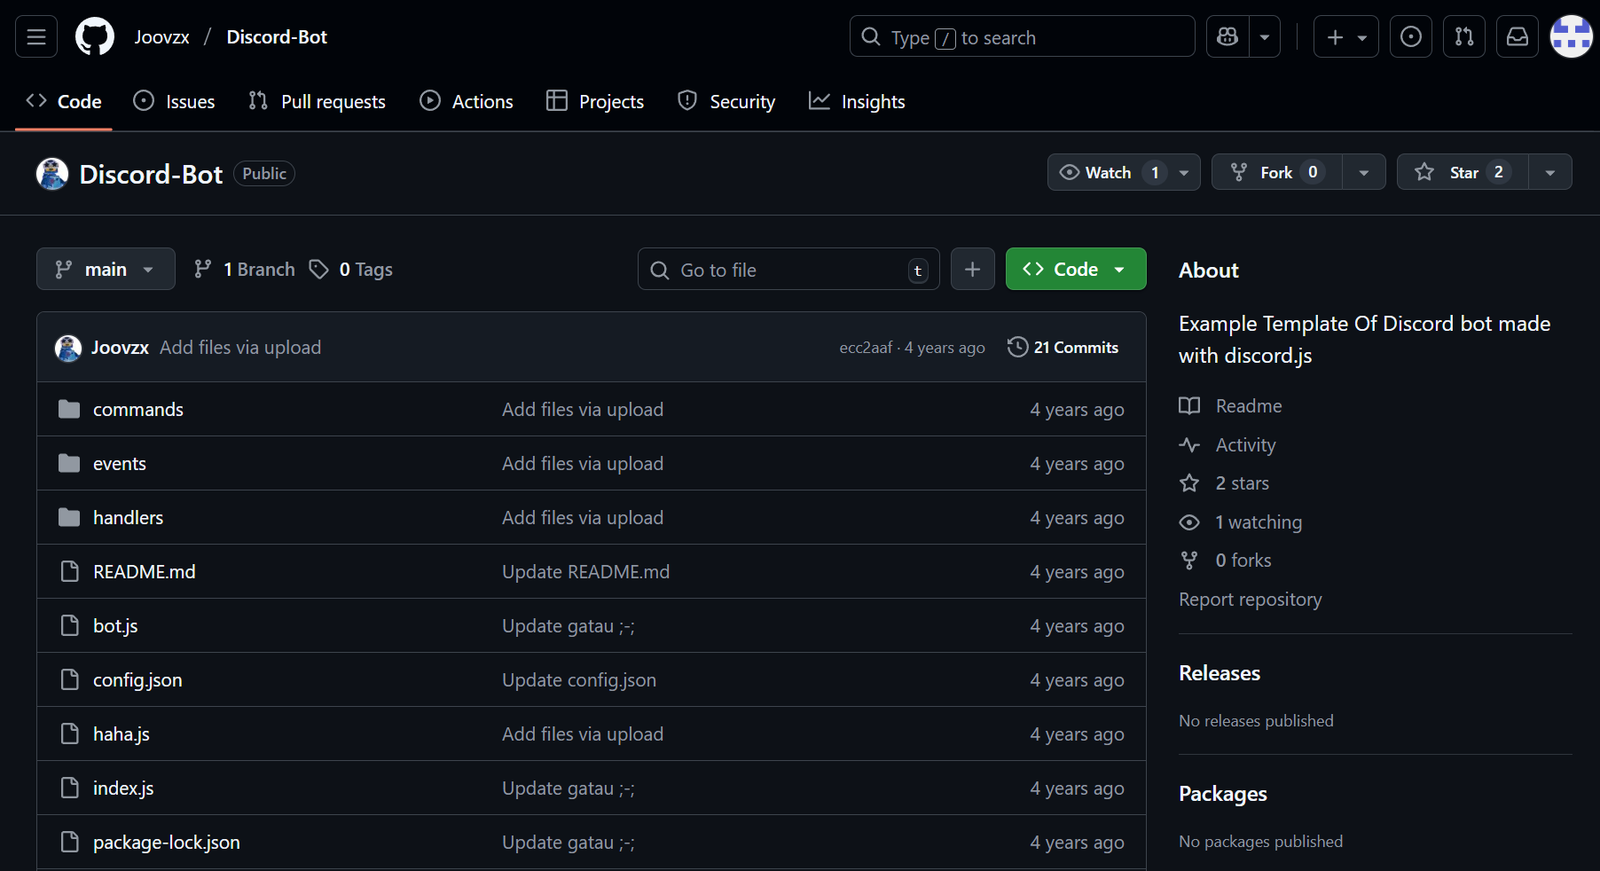Click the GitHub logo home icon
1600x871 pixels.
[95, 37]
